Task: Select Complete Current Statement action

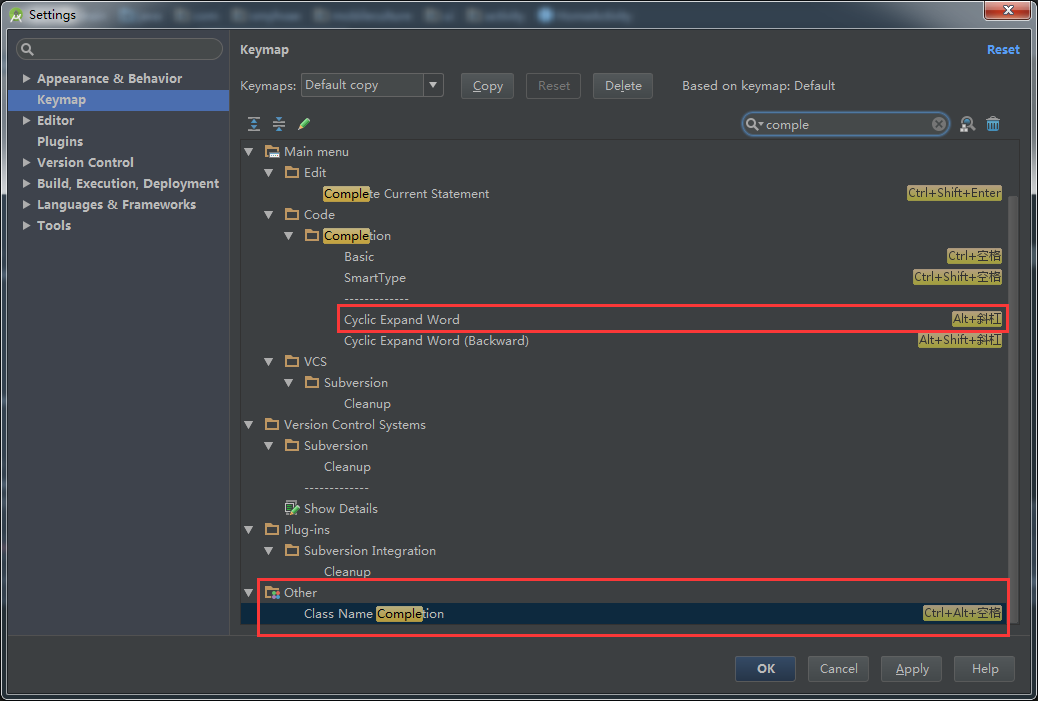Action: click(406, 194)
